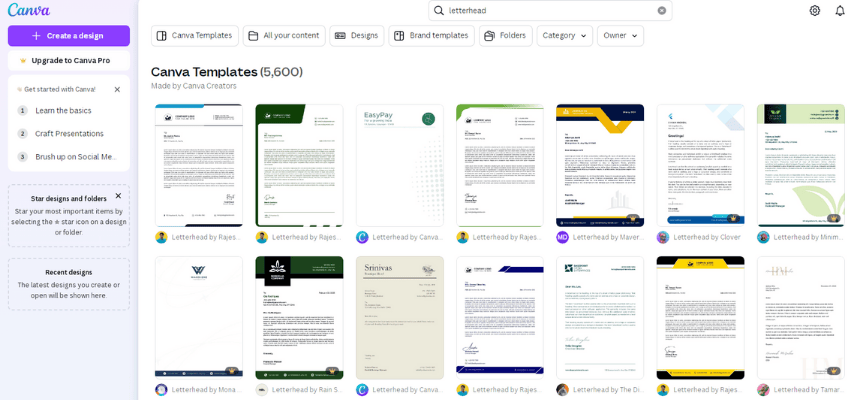The image size is (848, 400).
Task: Click the Pro crown on Clover template
Action: [733, 218]
